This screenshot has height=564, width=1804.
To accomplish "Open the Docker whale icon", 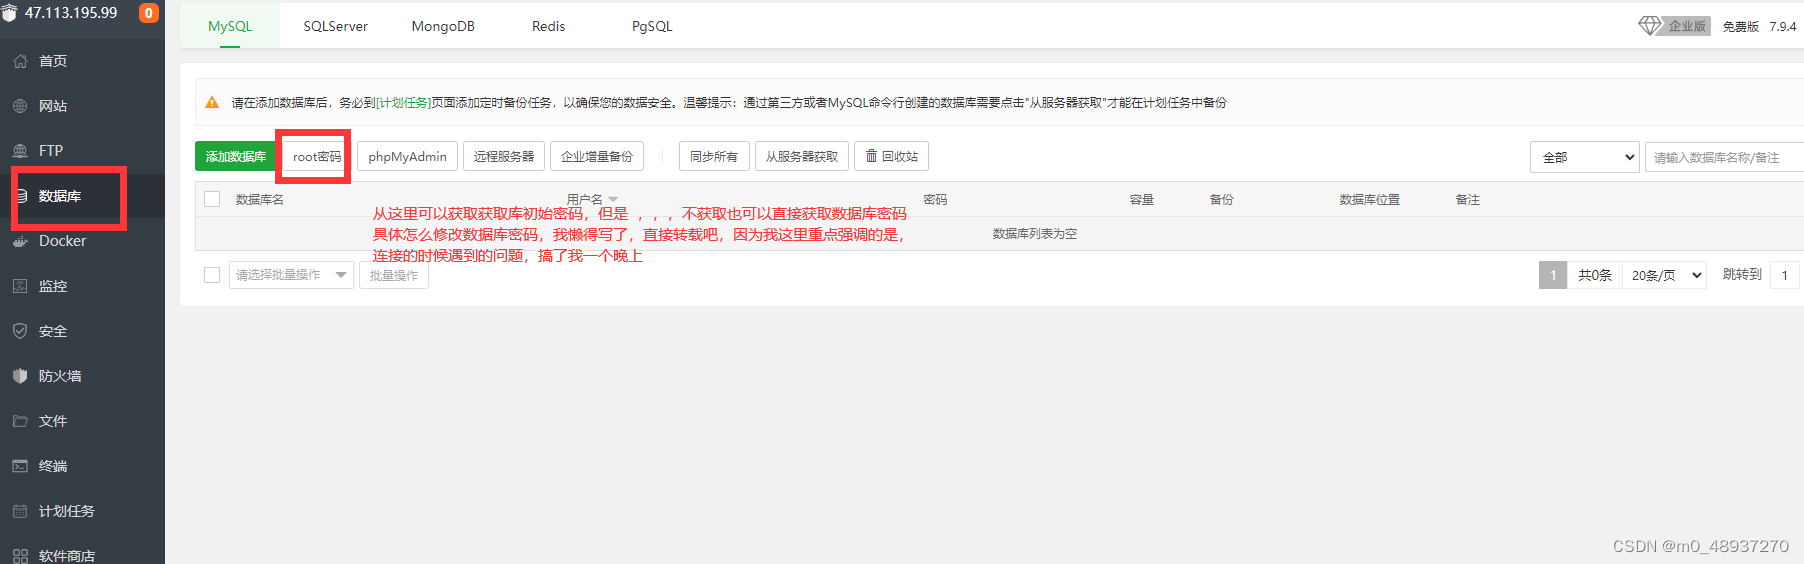I will tap(20, 241).
